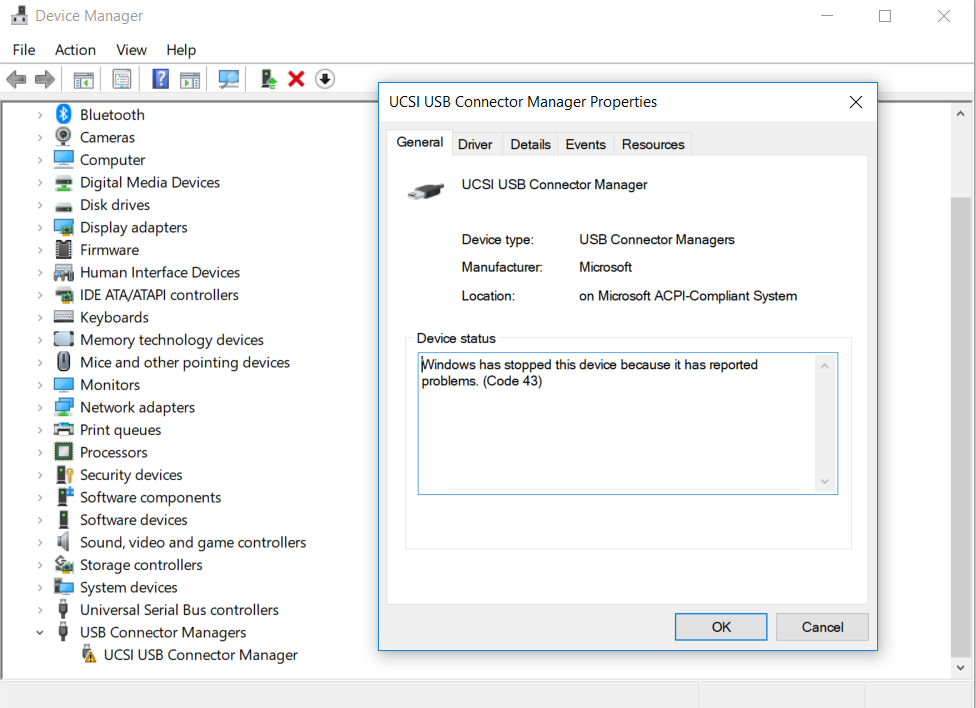Click the Show/Hide console tree icon
Image resolution: width=976 pixels, height=708 pixels.
(84, 79)
